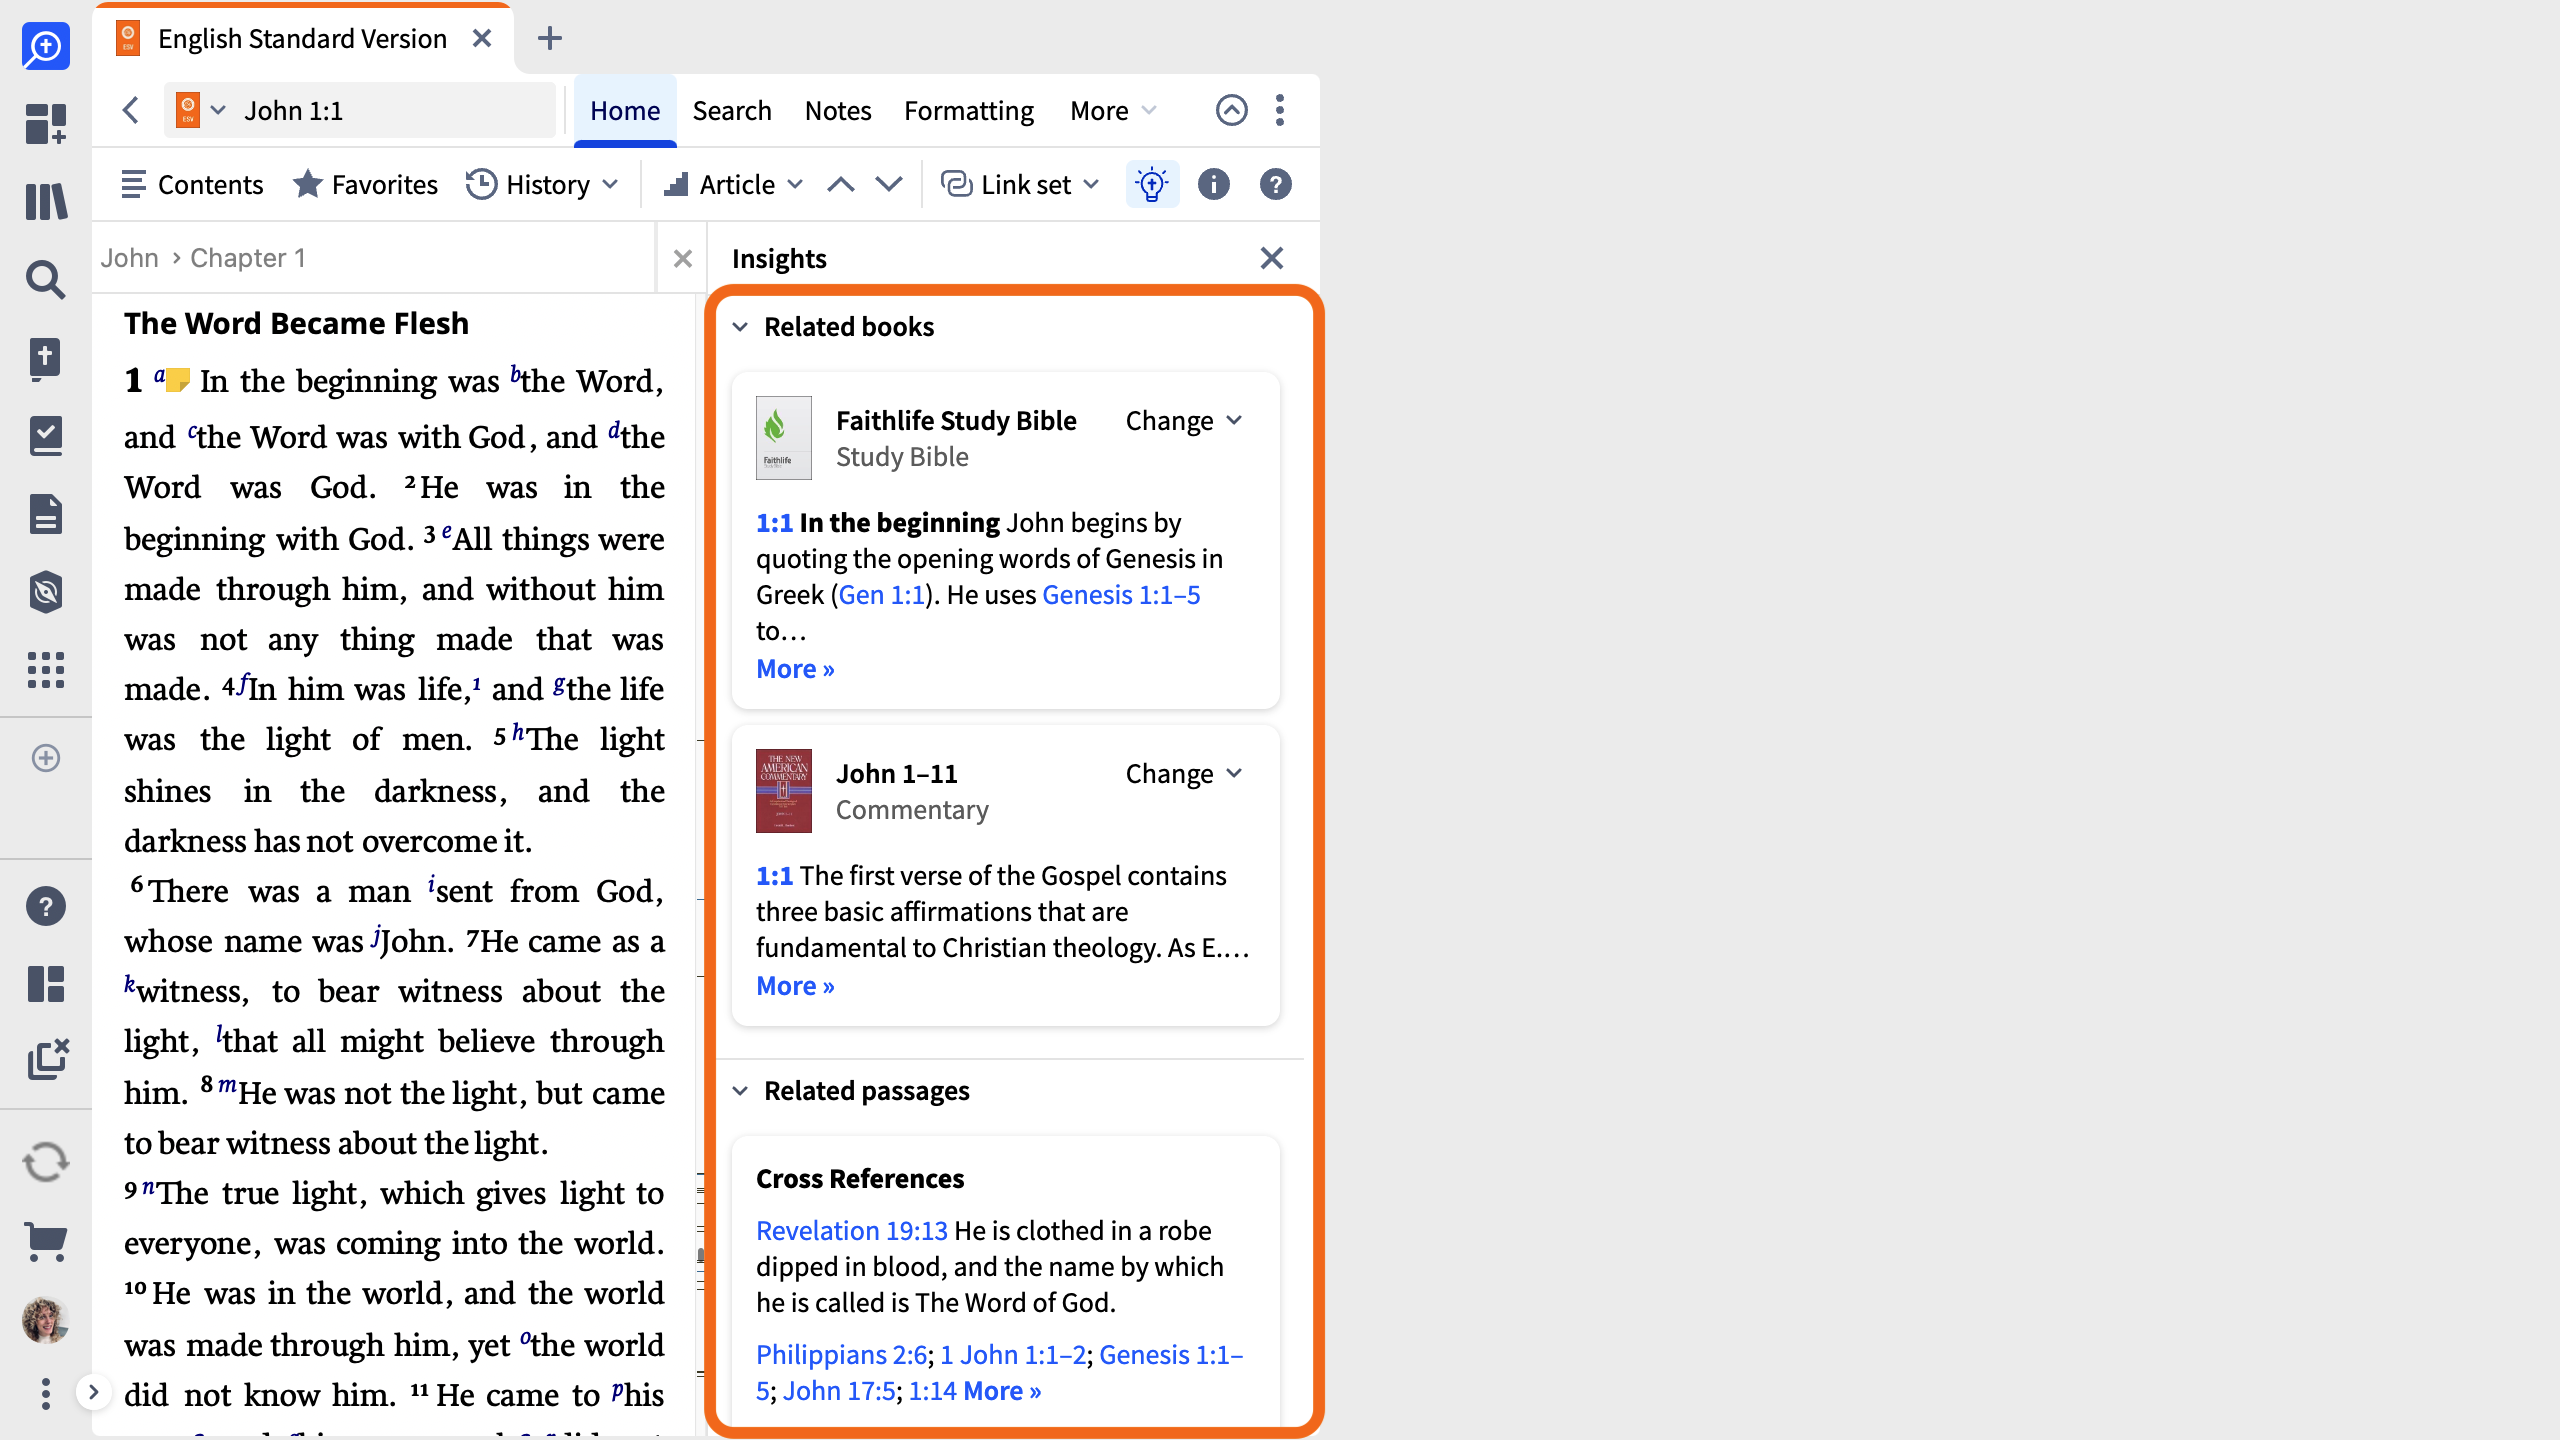Close the John Chapter 1 breadcrumb bar
This screenshot has height=1440, width=2560.
click(x=683, y=259)
